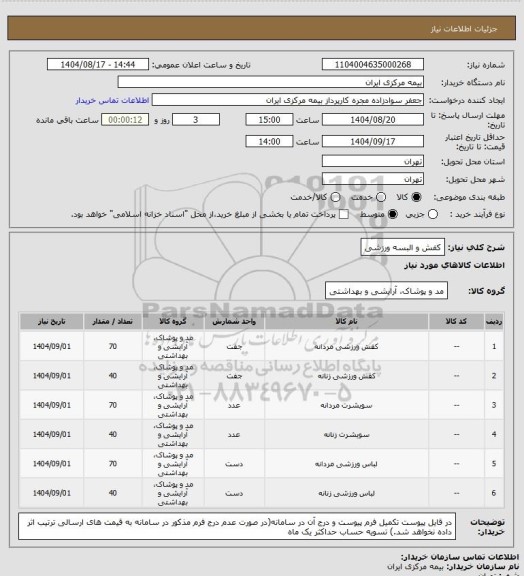Click need date 1404/09/01 in row 6
The width and height of the screenshot is (524, 576).
(x=51, y=493)
